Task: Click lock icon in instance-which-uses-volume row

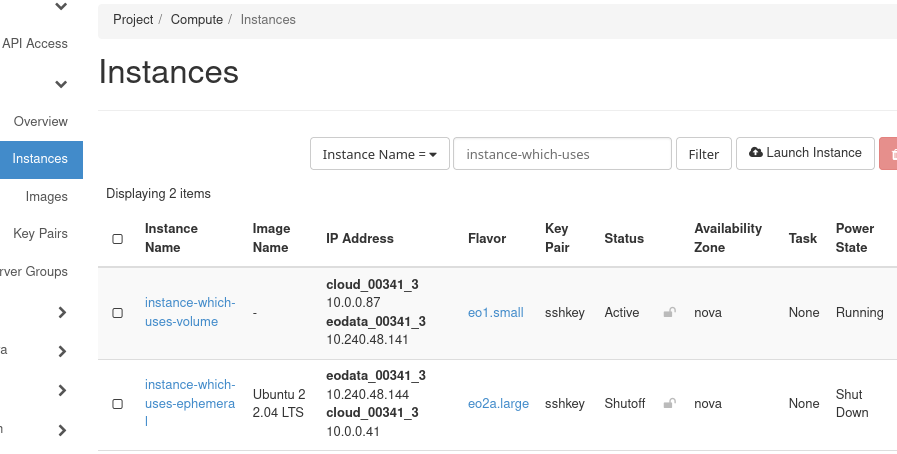Action: [669, 313]
